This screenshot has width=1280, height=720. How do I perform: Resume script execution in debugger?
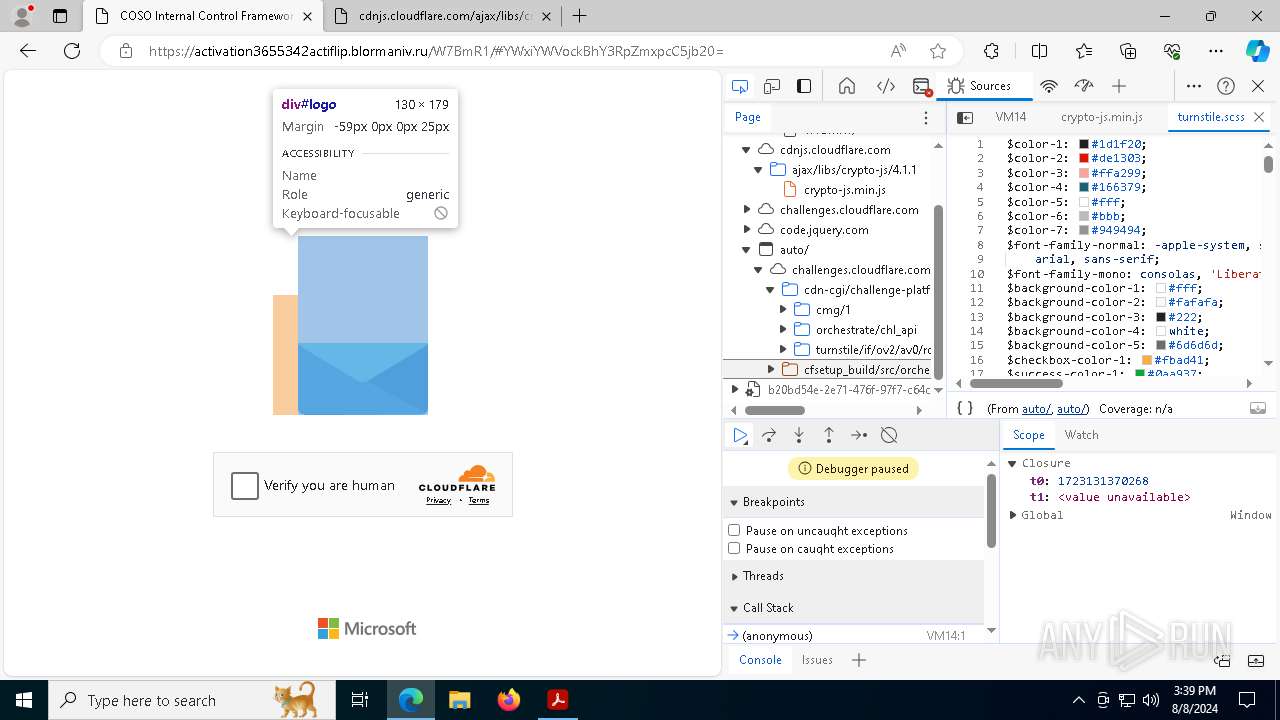pyautogui.click(x=740, y=435)
